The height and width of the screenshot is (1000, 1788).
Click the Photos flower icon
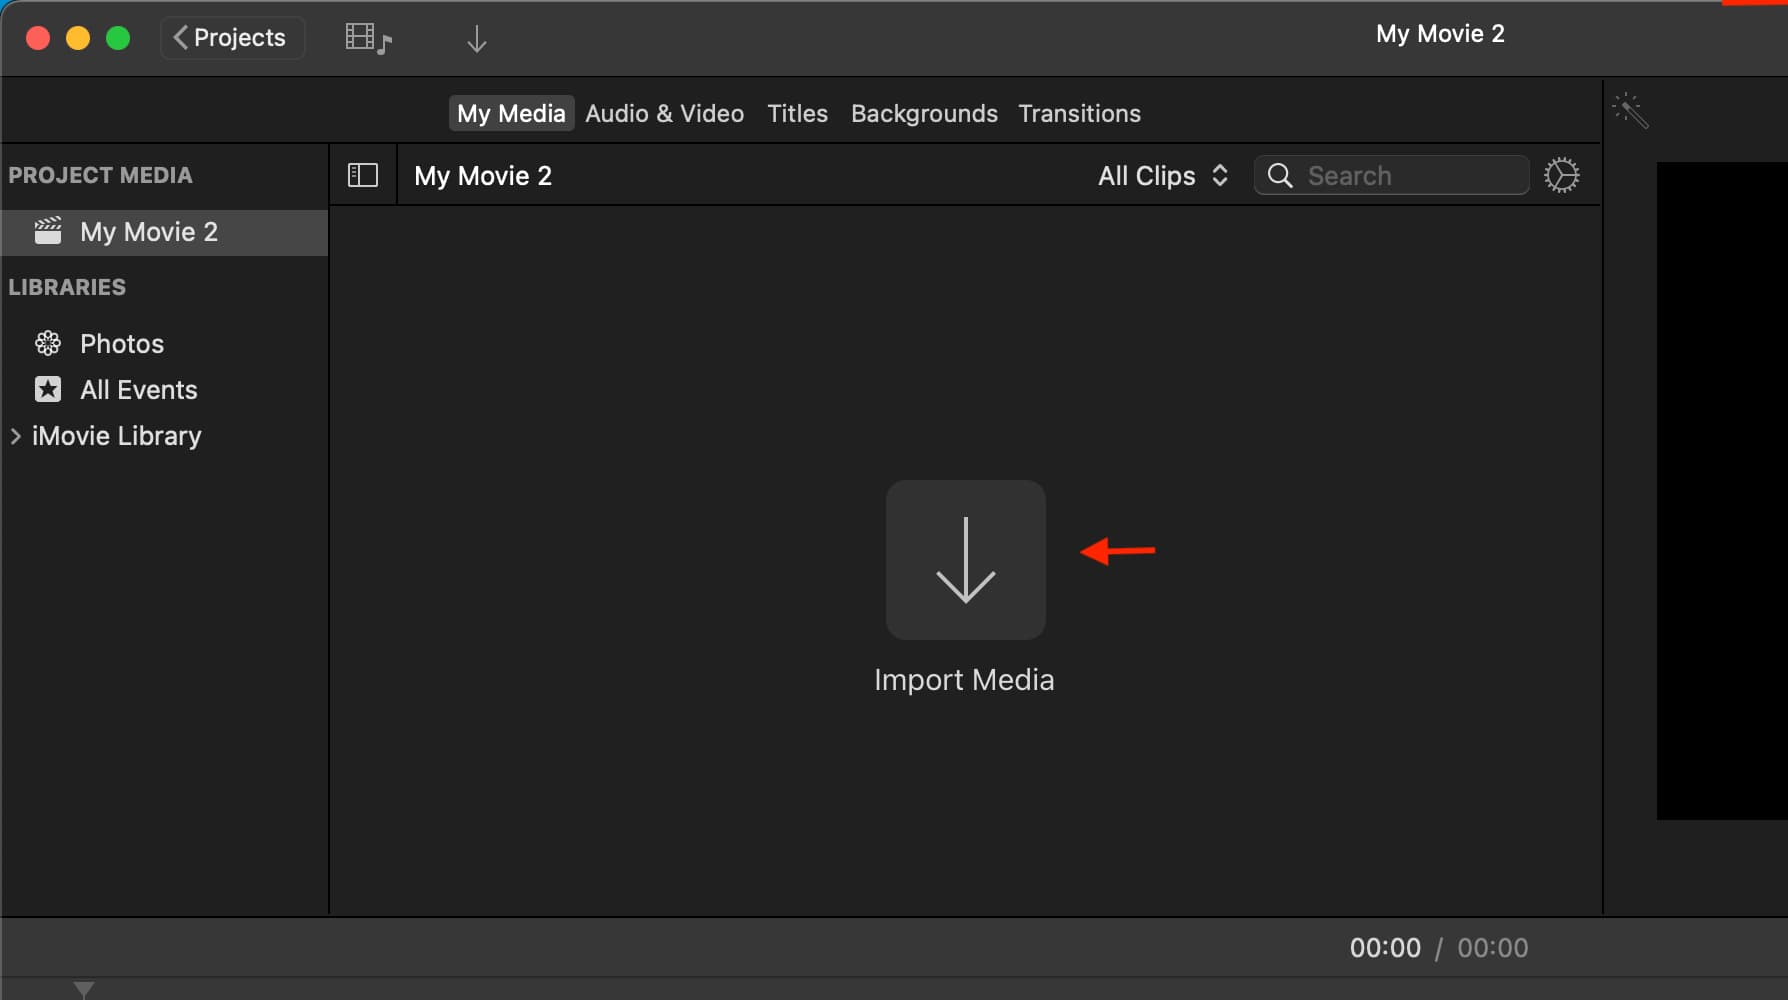[x=48, y=343]
